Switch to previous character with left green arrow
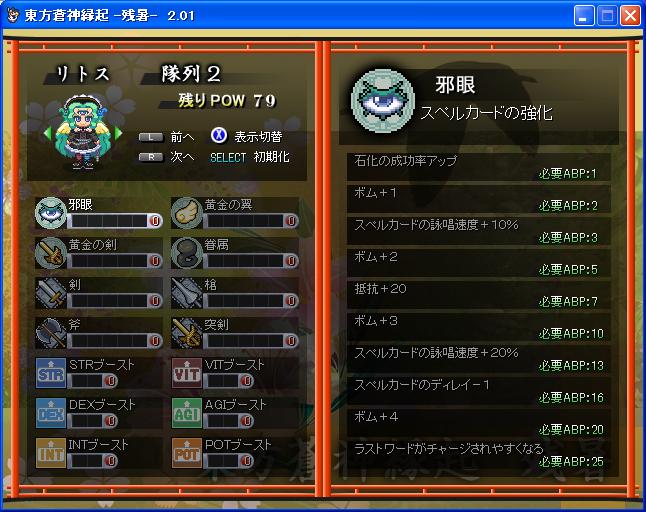The width and height of the screenshot is (646, 512). click(x=47, y=133)
